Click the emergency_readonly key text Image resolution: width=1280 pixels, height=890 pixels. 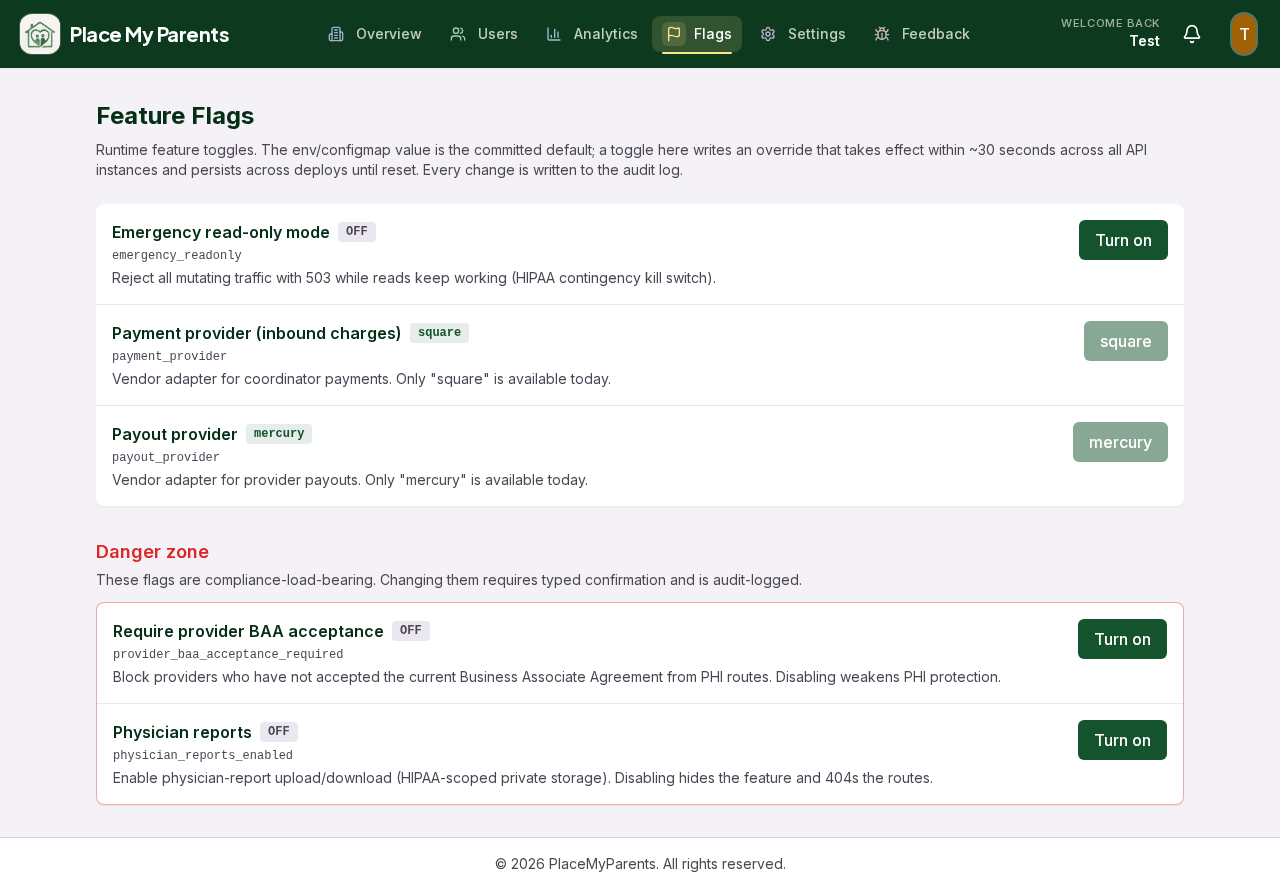point(177,256)
